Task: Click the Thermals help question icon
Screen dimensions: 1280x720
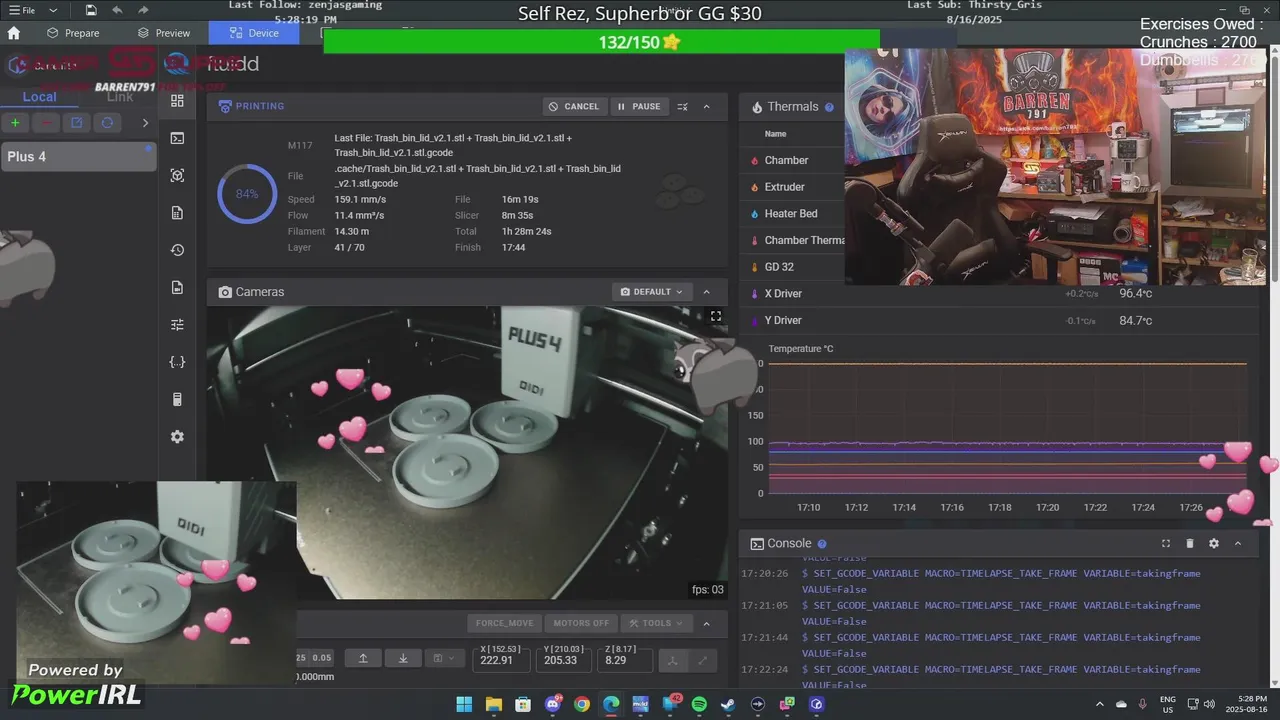Action: [x=829, y=107]
